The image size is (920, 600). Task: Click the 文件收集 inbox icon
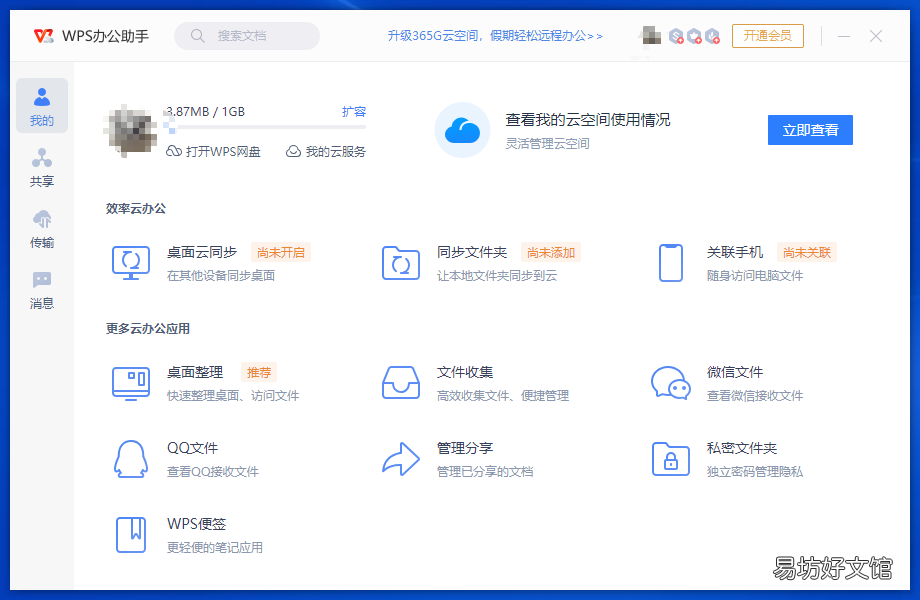401,383
